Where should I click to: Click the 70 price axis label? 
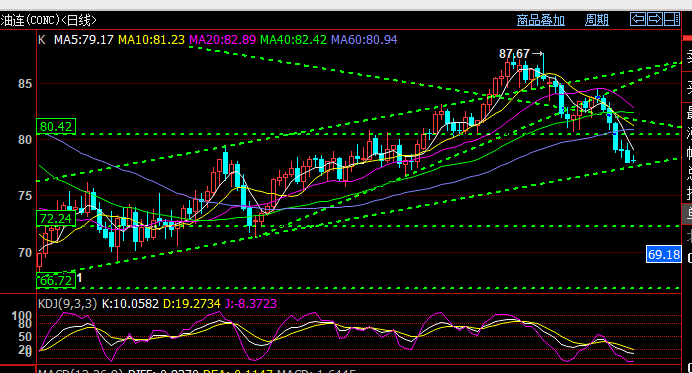pyautogui.click(x=25, y=253)
